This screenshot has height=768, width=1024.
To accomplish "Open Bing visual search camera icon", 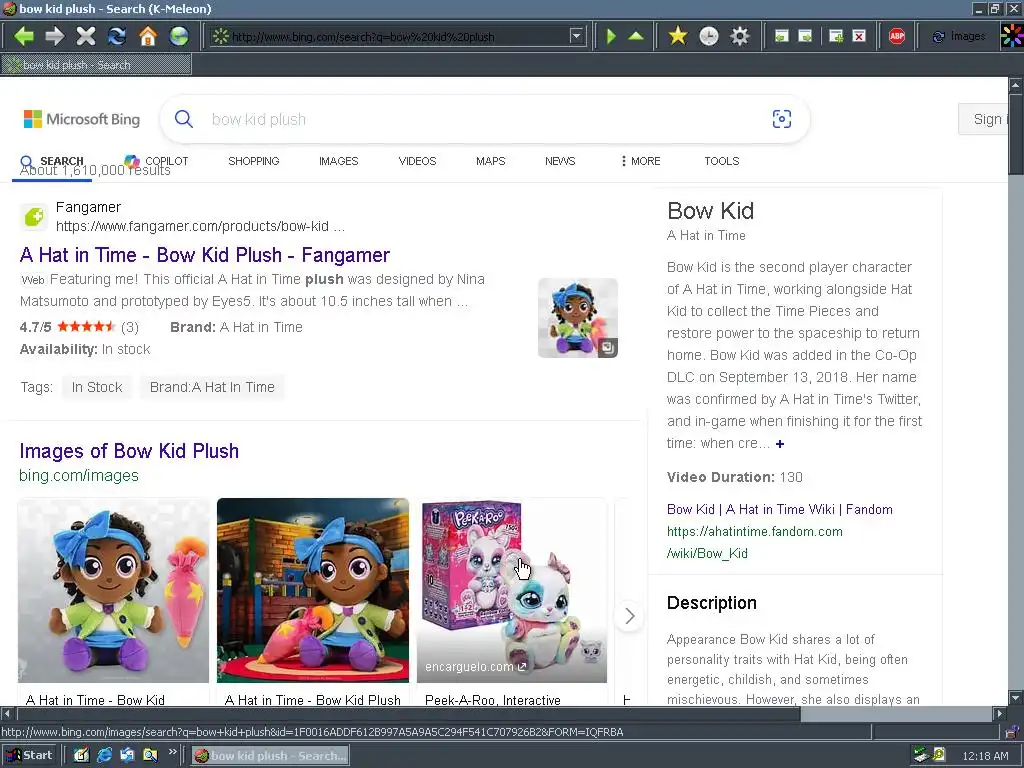I will click(x=782, y=119).
